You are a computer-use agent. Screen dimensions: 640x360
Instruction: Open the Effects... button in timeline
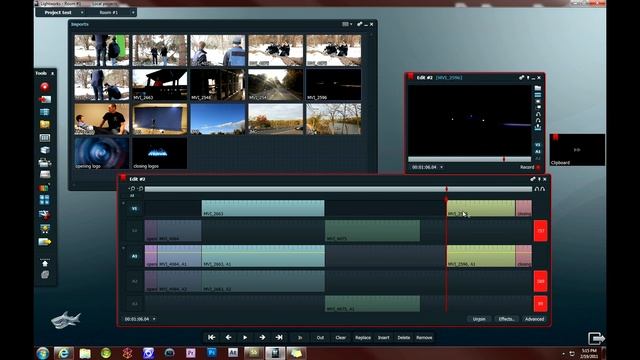(507, 319)
